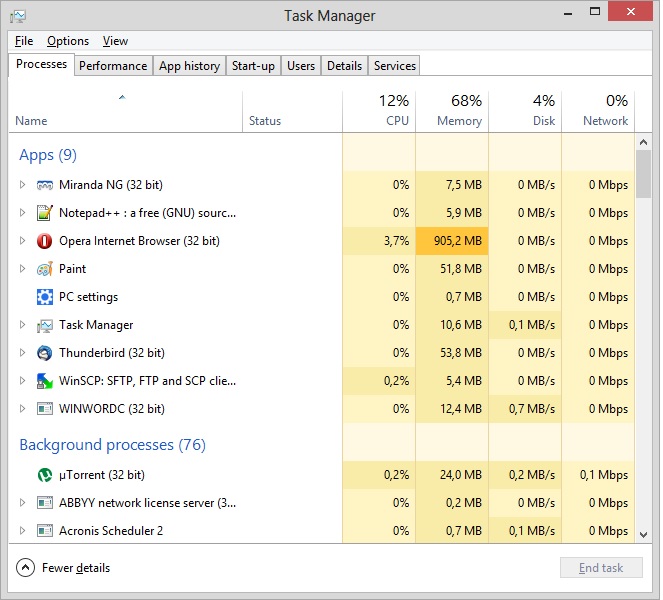Select the PC settings gear icon
663x600 pixels.
pos(44,297)
